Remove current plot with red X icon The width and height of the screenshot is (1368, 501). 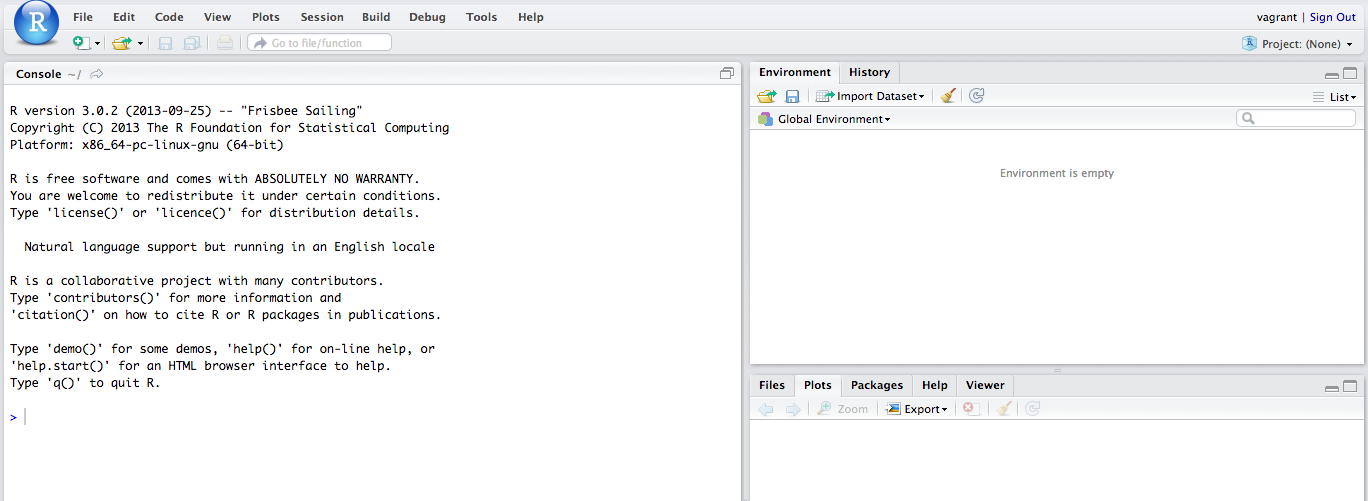970,409
